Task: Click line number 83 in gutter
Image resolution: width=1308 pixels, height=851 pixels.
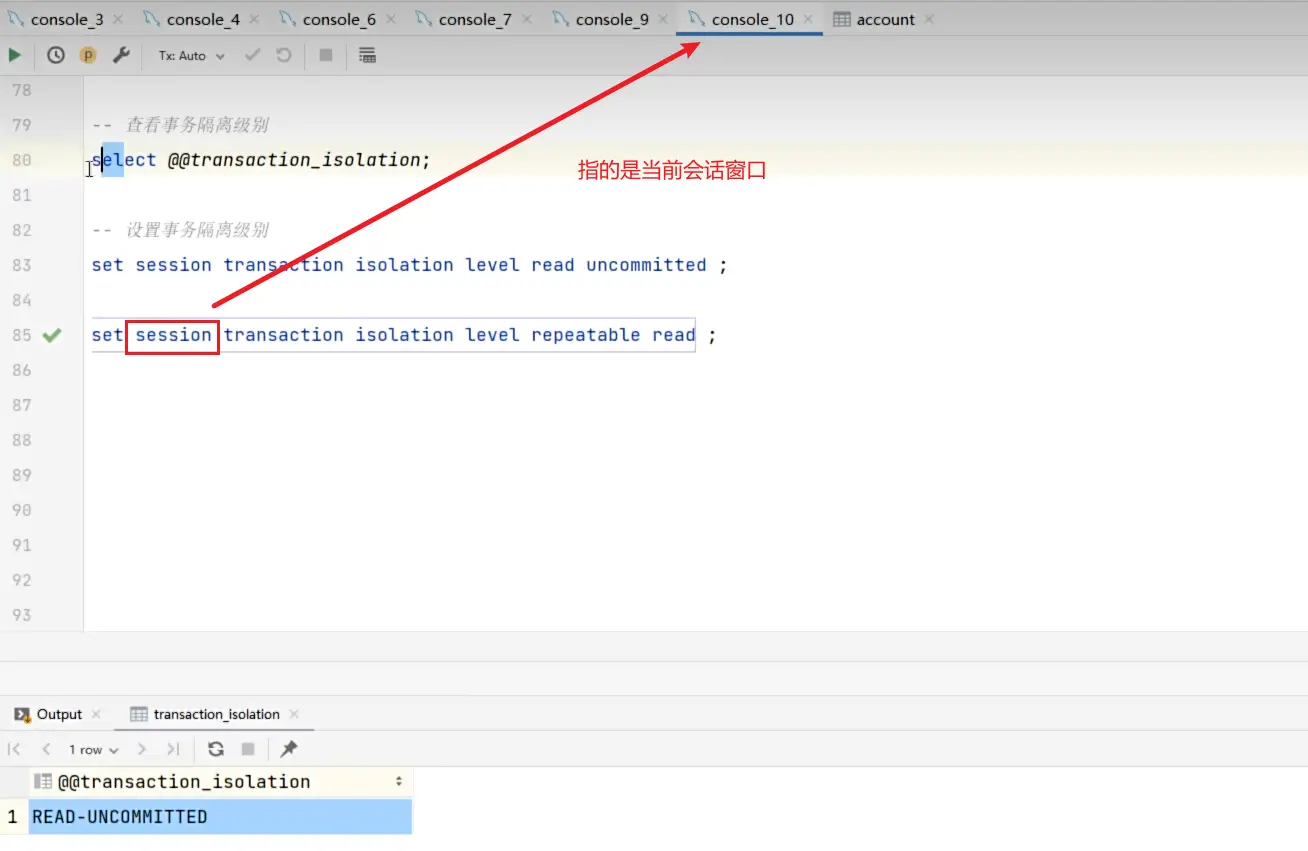Action: click(x=21, y=265)
